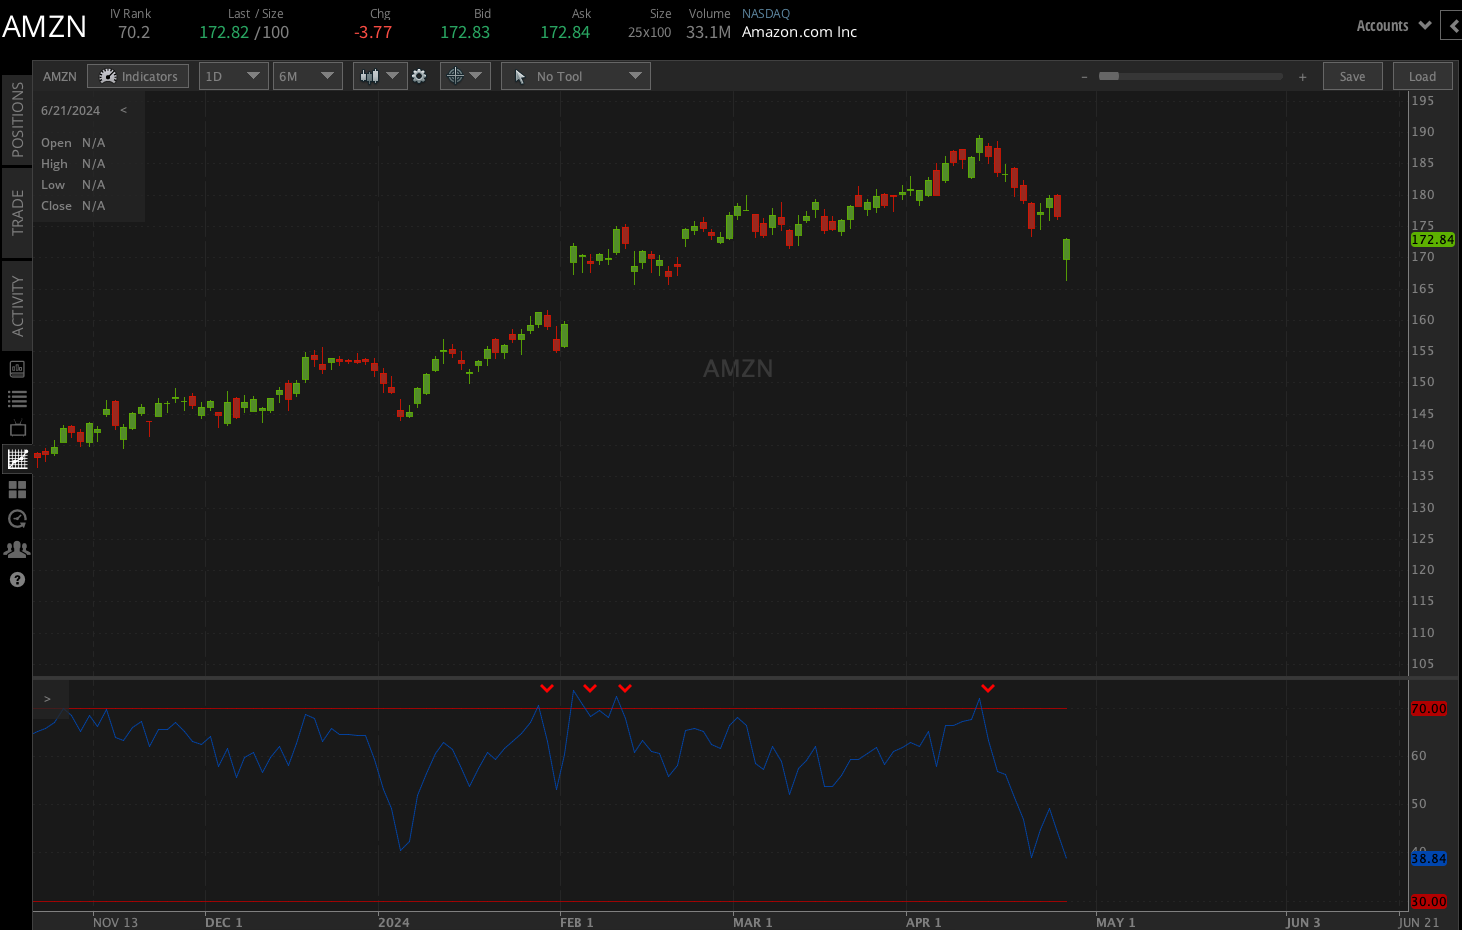Click the zoom in plus button
Screen dimensions: 1462x930
point(1302,77)
